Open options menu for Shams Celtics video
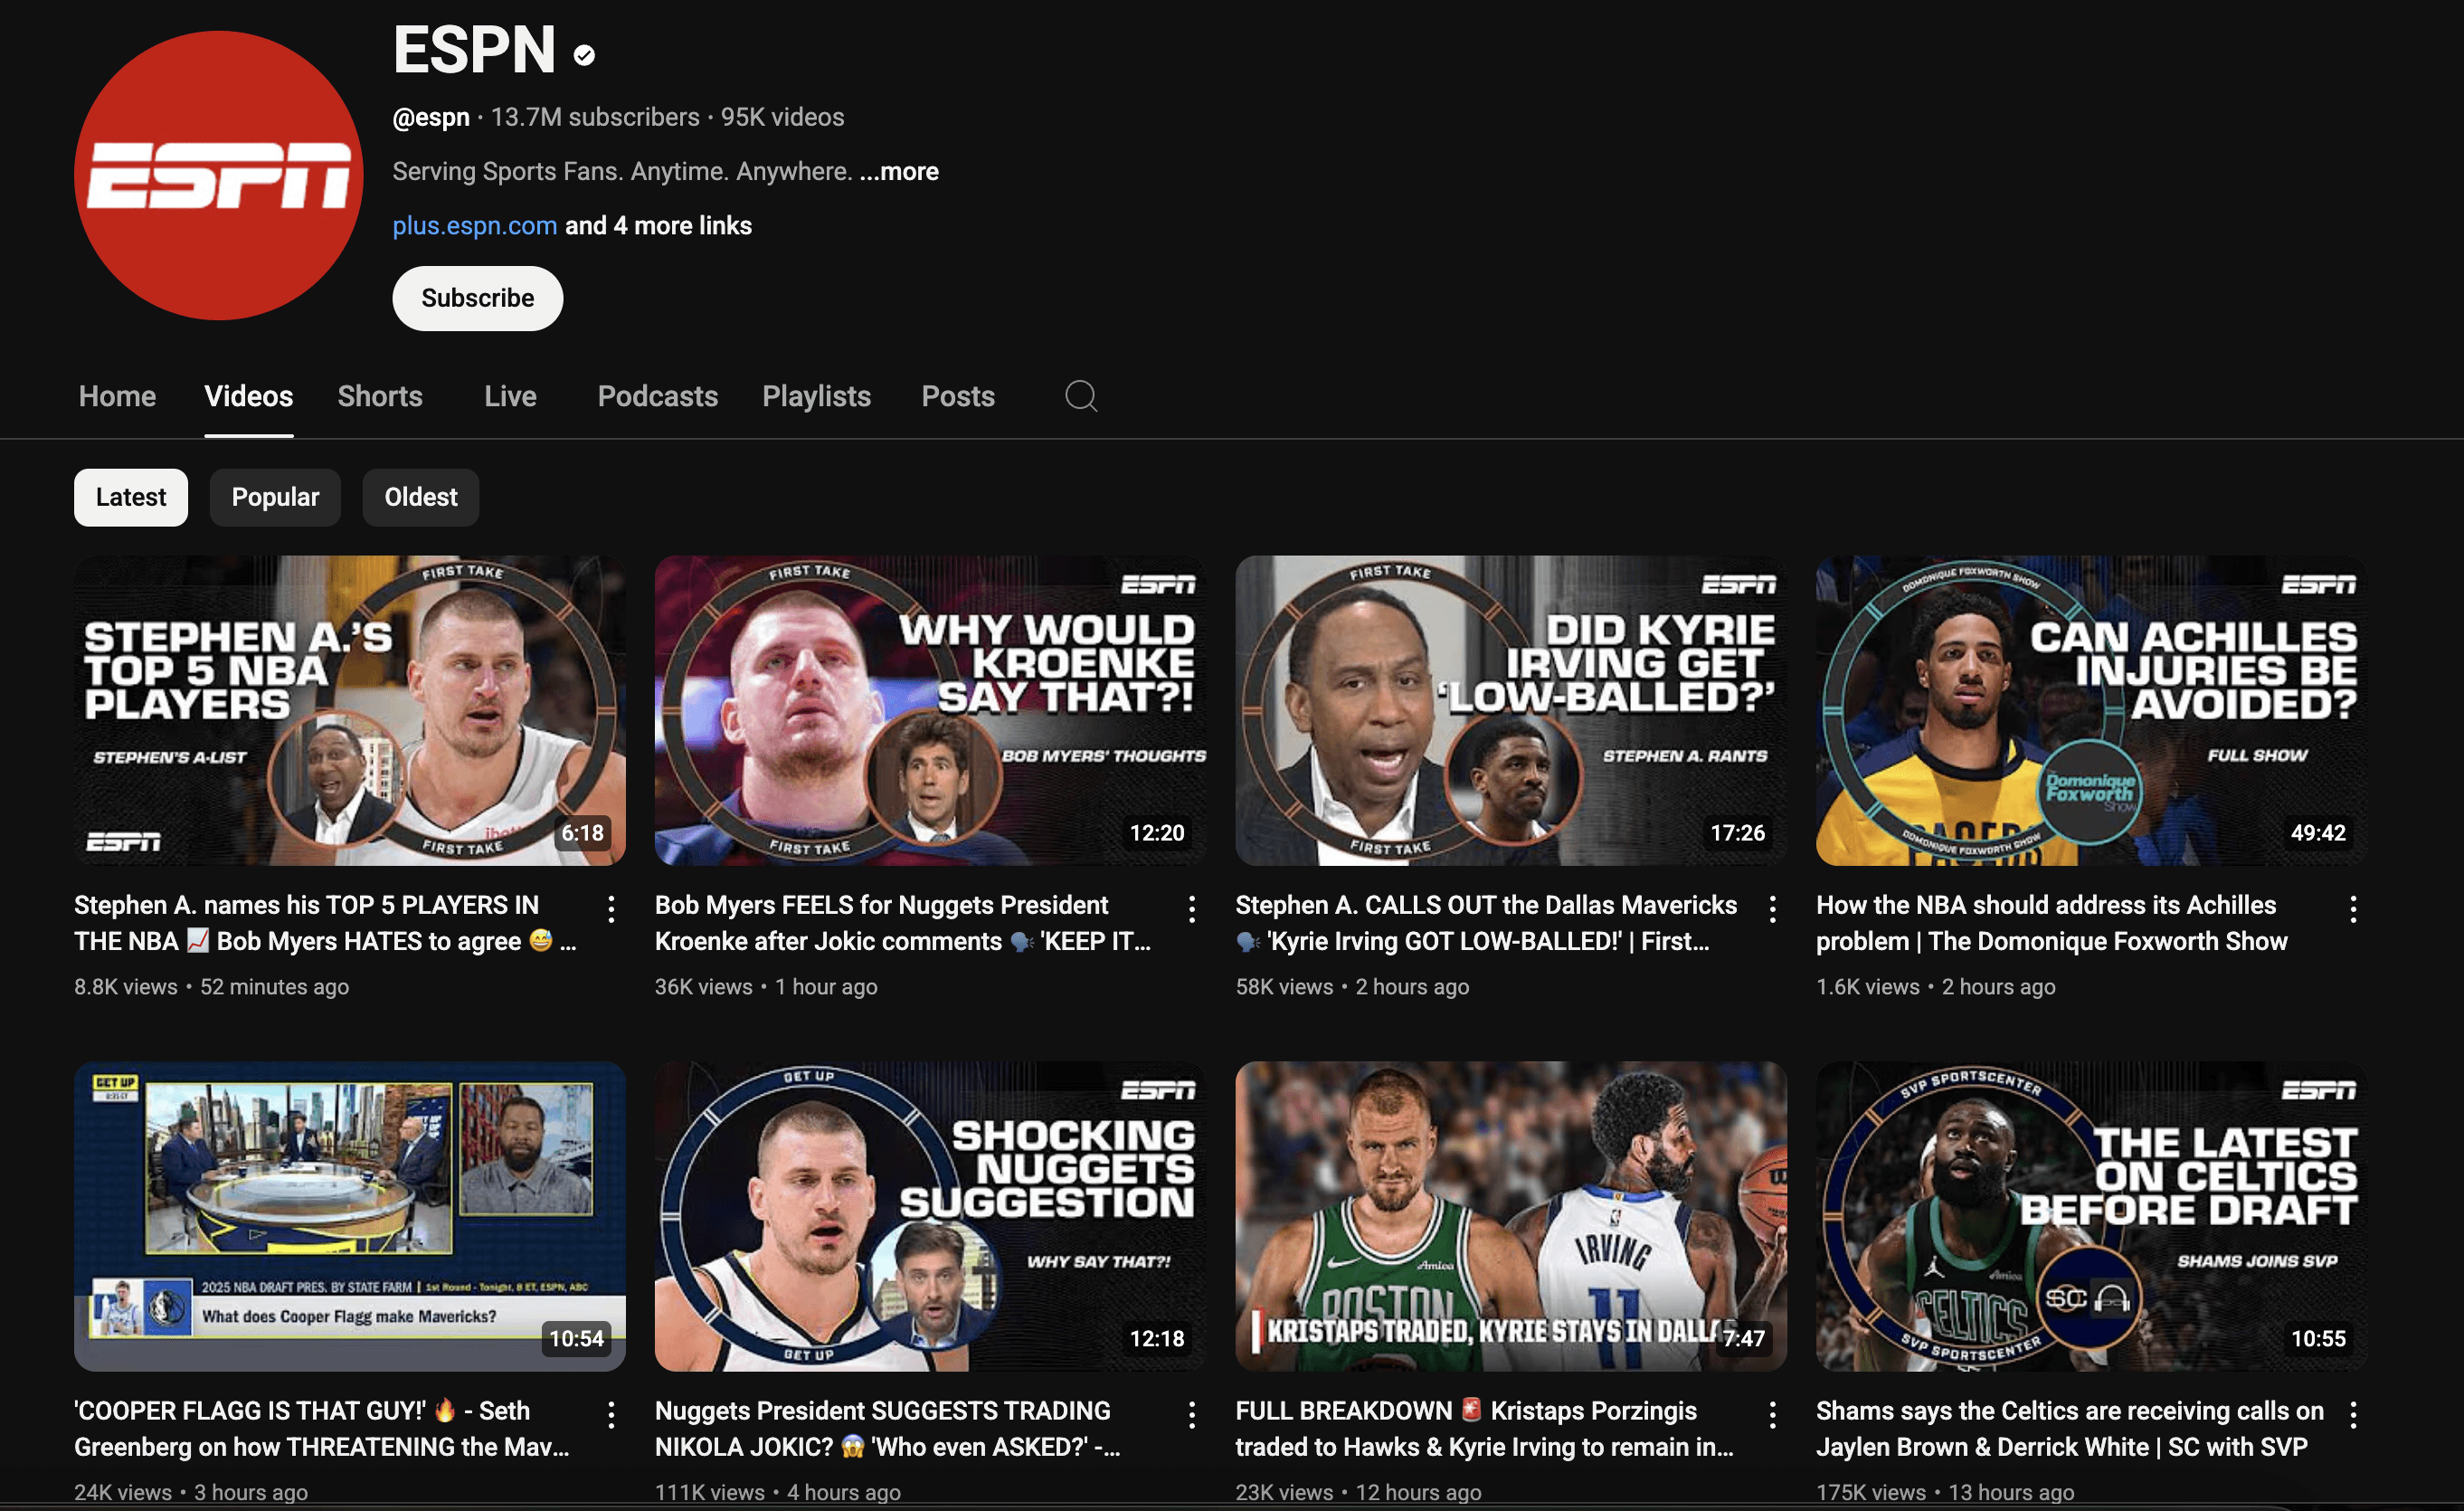Viewport: 2464px width, 1511px height. pos(2353,1415)
